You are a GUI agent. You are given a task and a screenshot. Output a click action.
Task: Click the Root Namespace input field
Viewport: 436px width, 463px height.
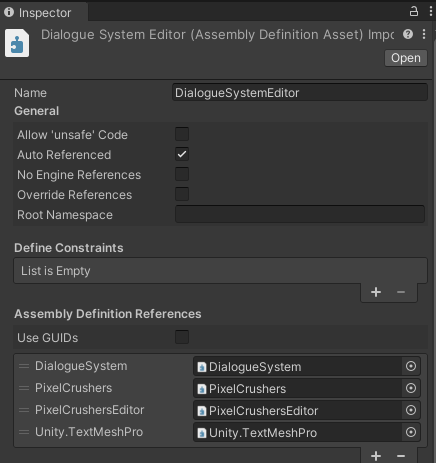[300, 214]
